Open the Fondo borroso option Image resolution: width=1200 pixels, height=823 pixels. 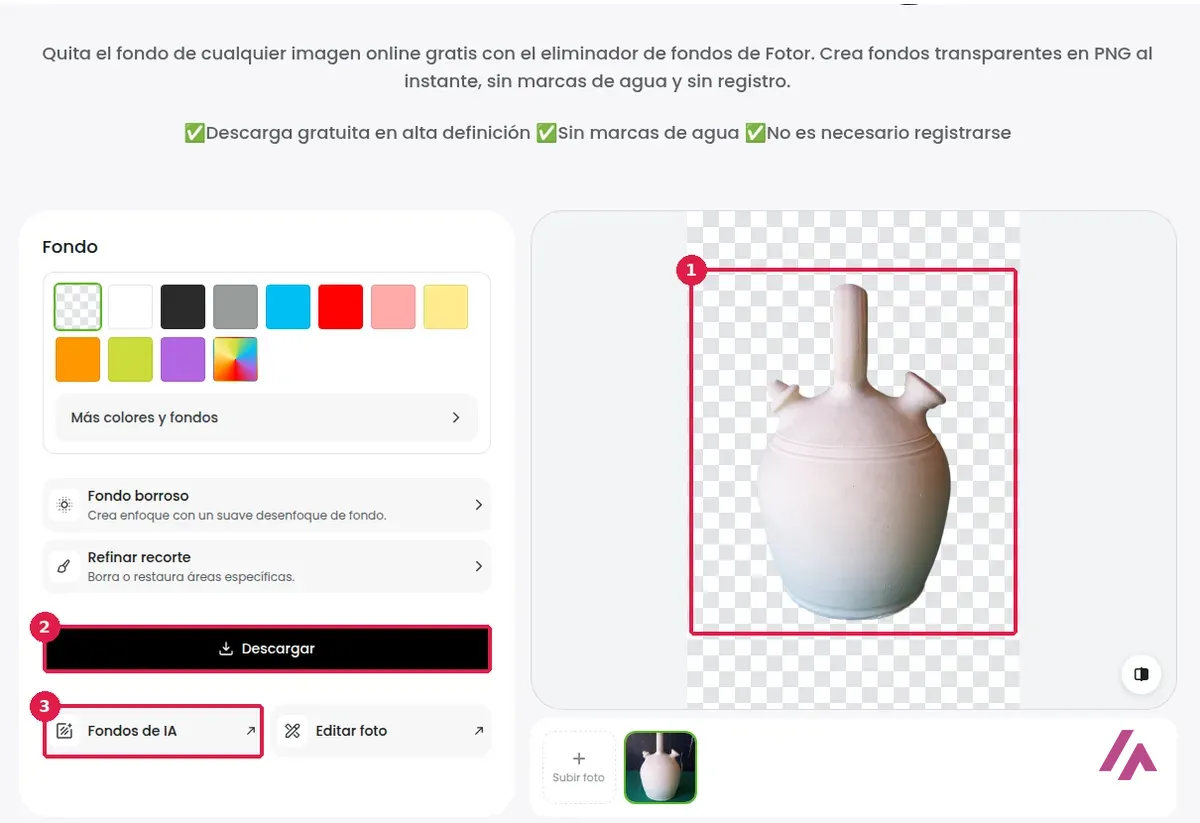tap(267, 505)
